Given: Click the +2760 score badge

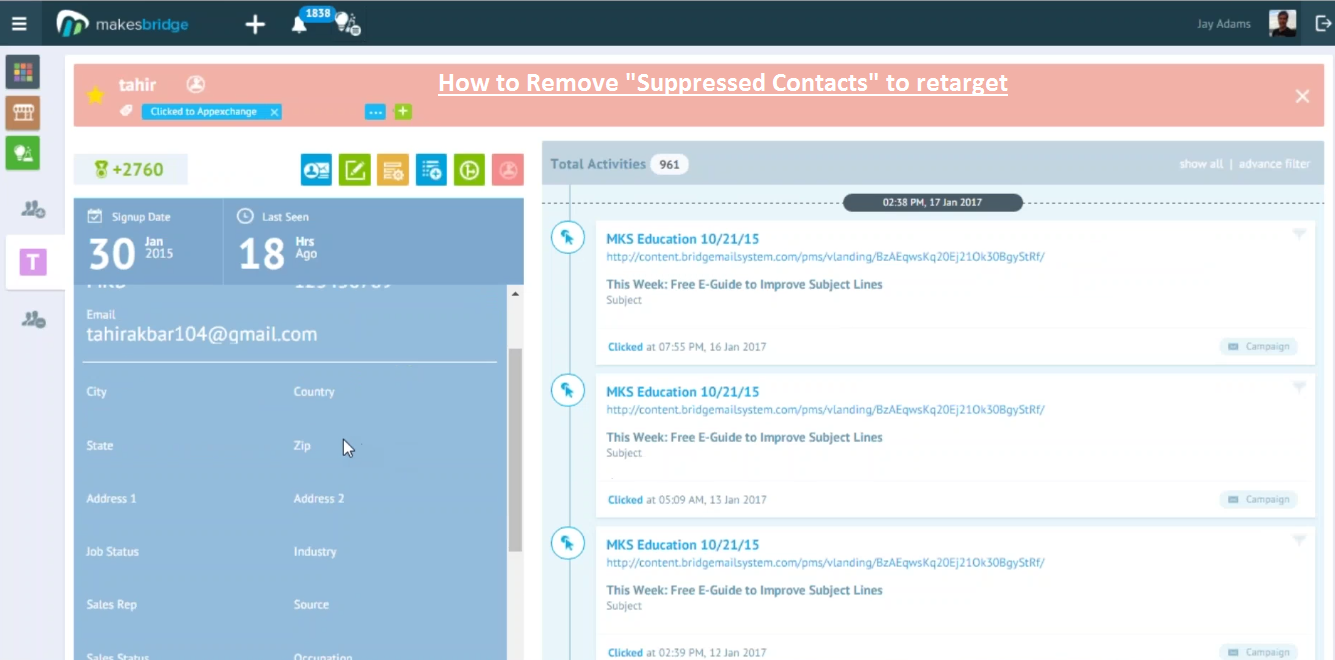Looking at the screenshot, I should pos(130,169).
